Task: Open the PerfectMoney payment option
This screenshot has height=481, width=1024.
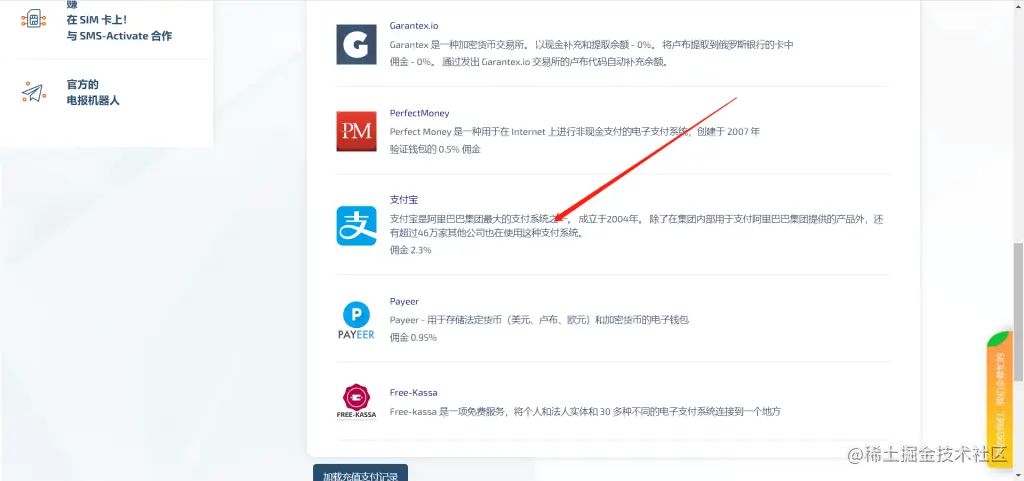Action: 419,113
